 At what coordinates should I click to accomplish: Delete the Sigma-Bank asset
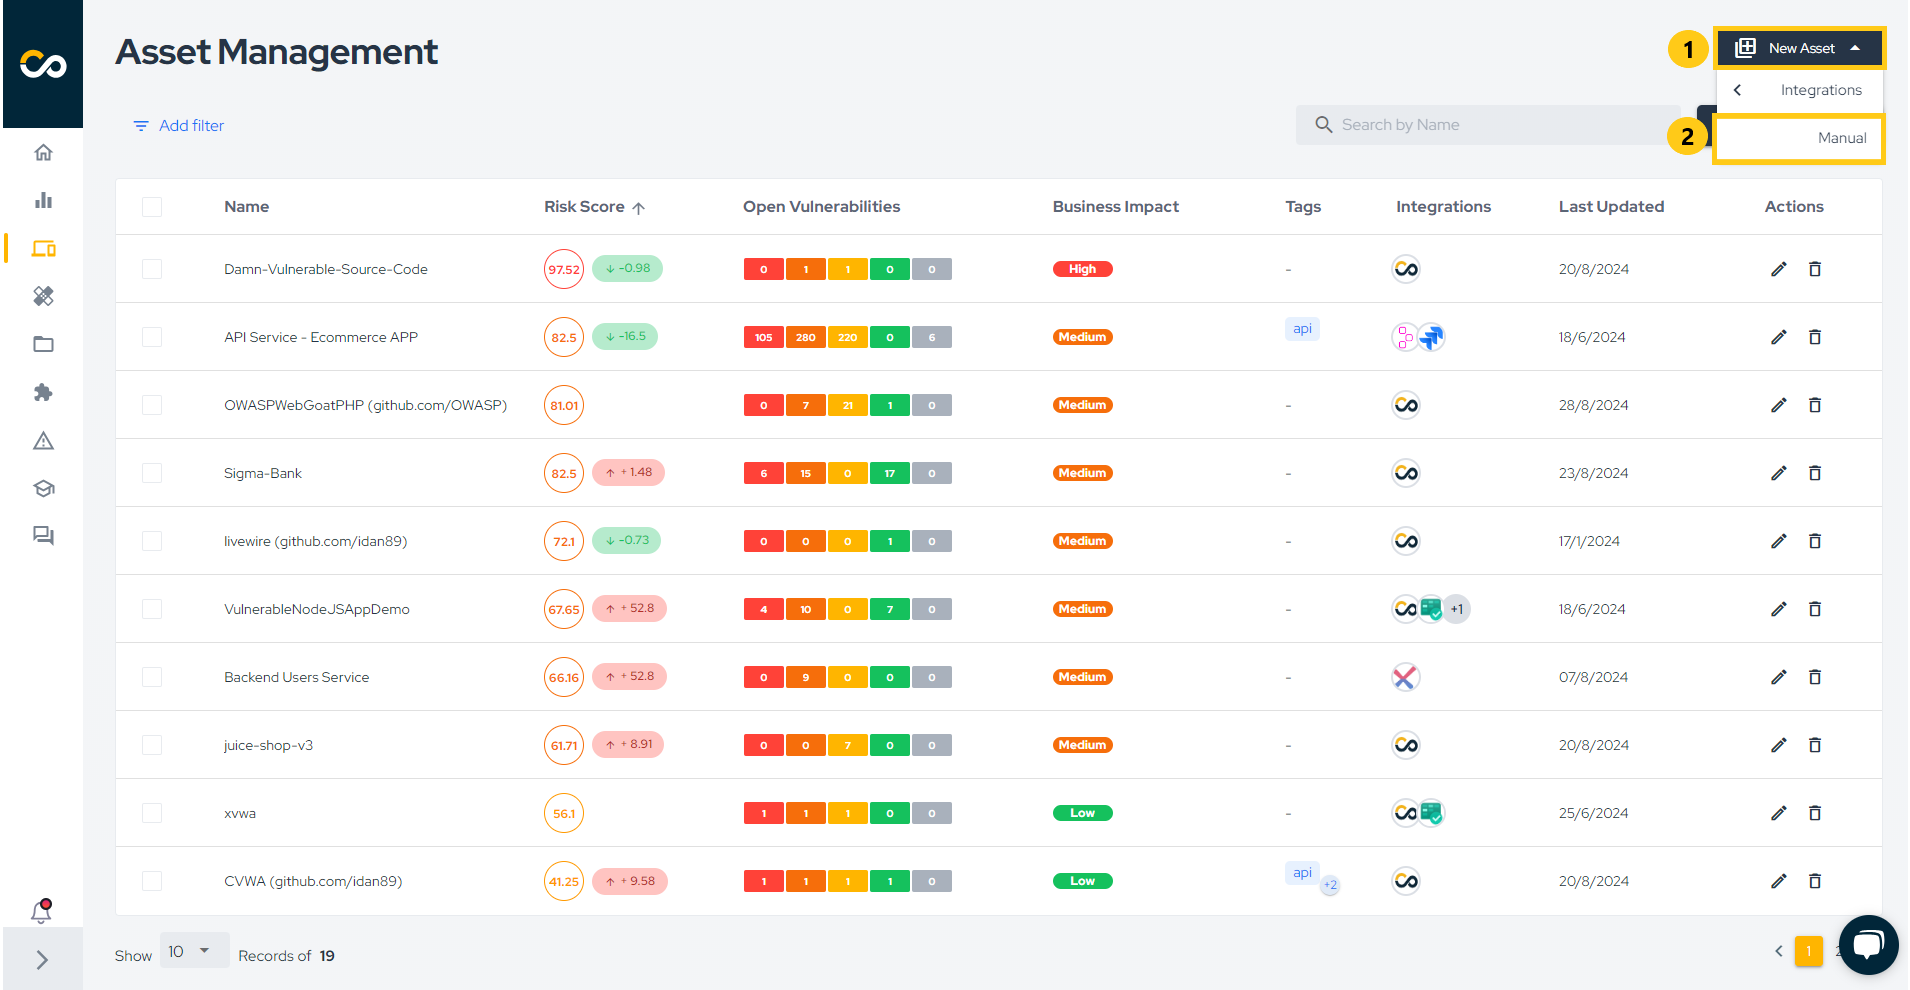[1815, 473]
